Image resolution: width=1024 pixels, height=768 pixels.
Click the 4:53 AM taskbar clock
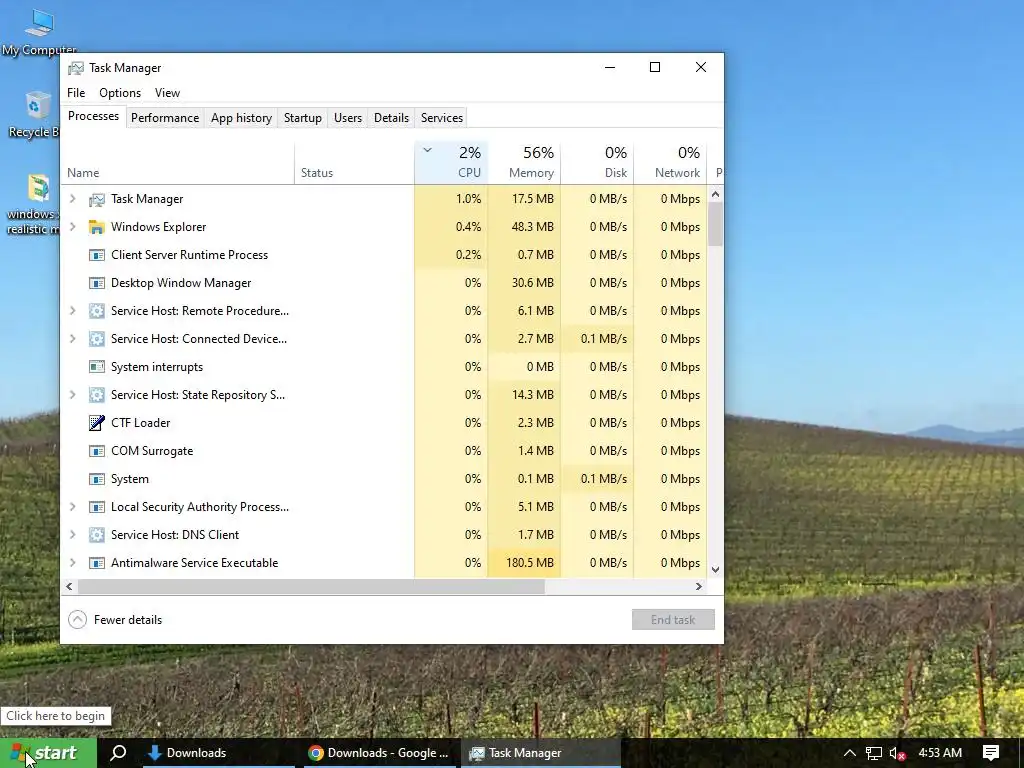[940, 753]
